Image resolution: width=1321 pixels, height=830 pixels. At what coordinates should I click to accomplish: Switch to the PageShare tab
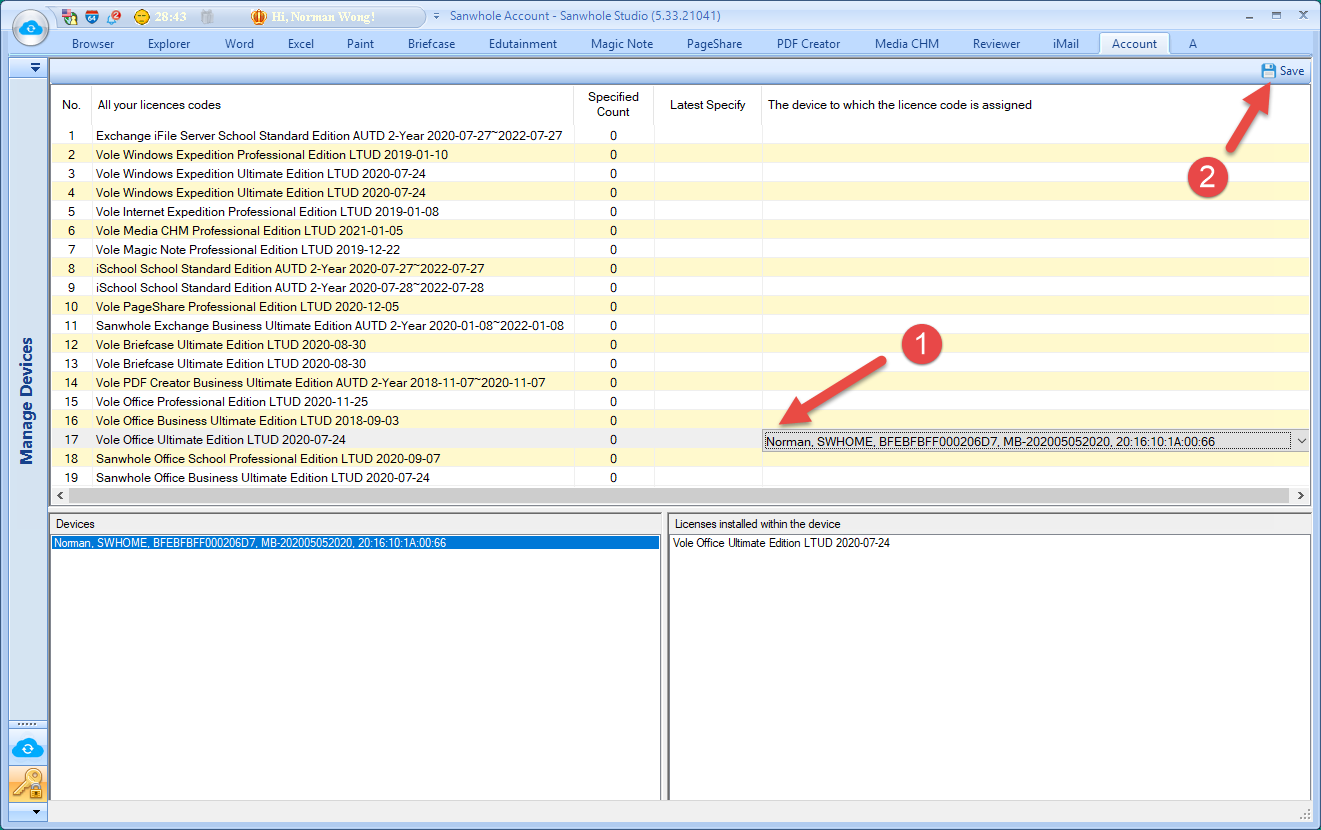point(714,44)
